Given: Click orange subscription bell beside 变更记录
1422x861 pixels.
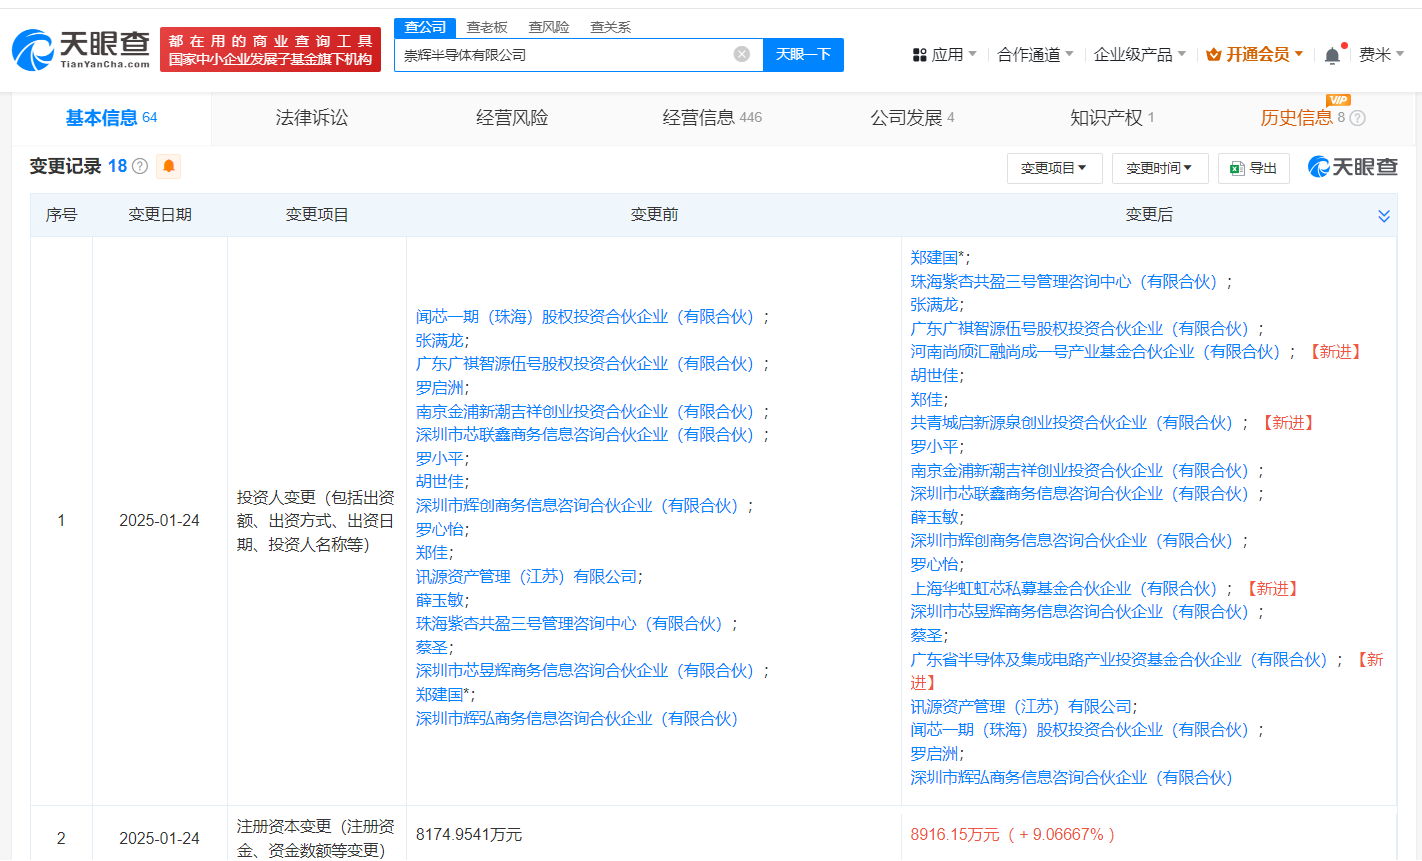Looking at the screenshot, I should pyautogui.click(x=168, y=167).
